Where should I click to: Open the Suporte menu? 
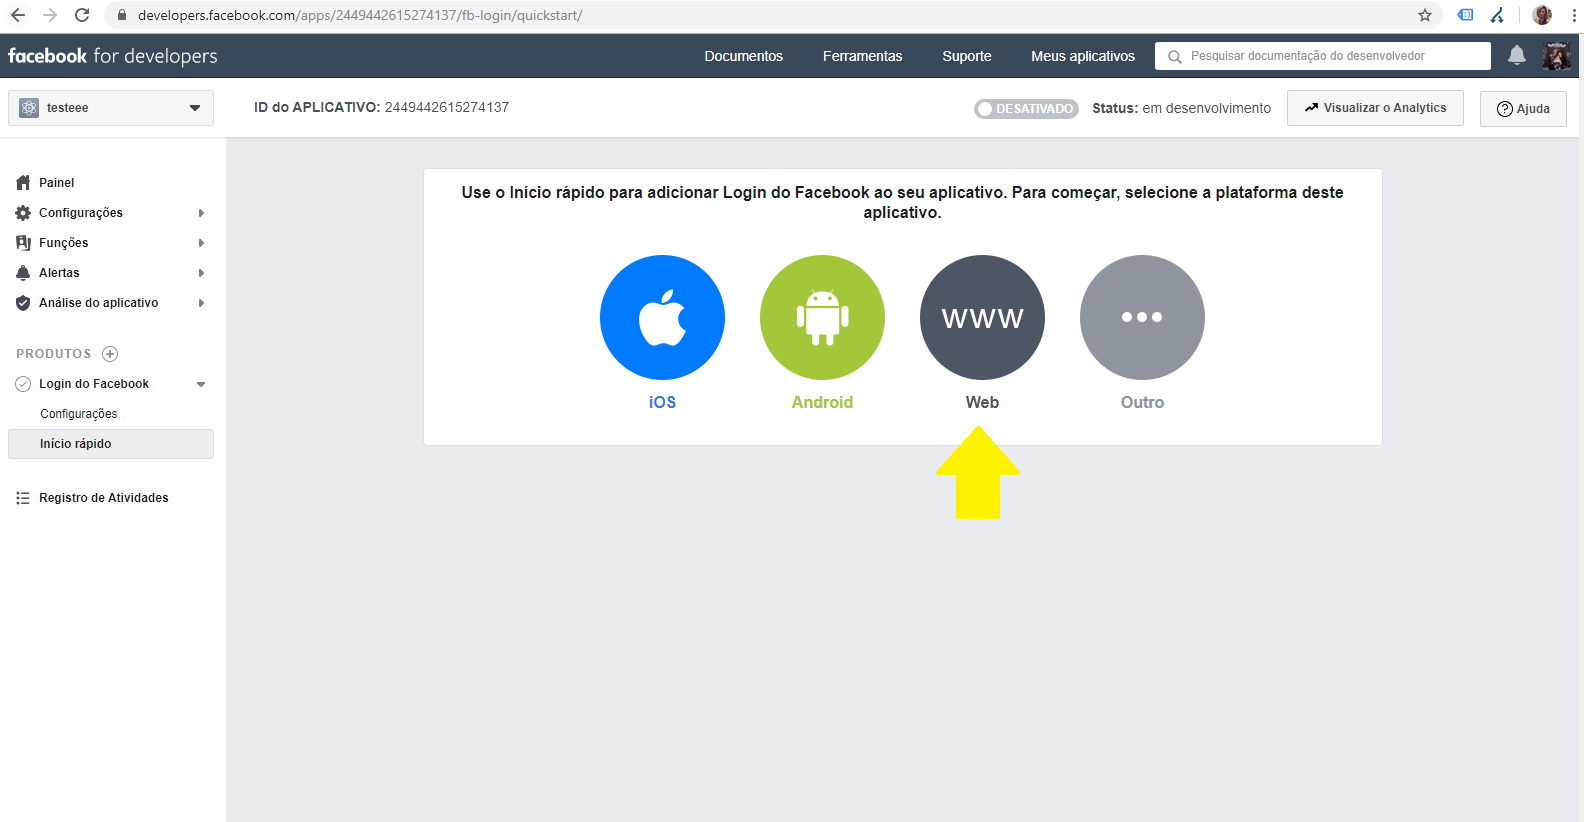tap(967, 56)
